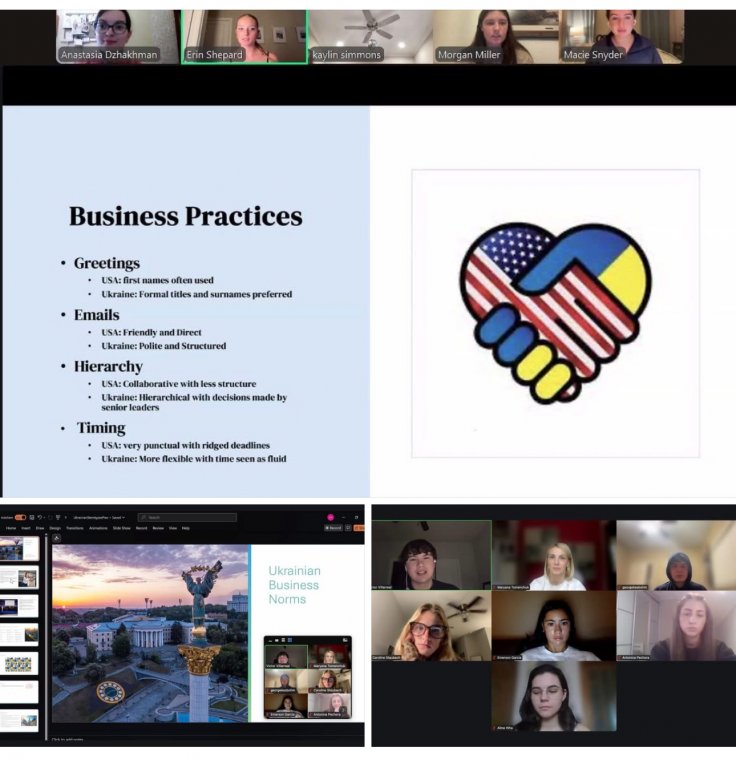Click the Undo arrow icon

click(38, 517)
